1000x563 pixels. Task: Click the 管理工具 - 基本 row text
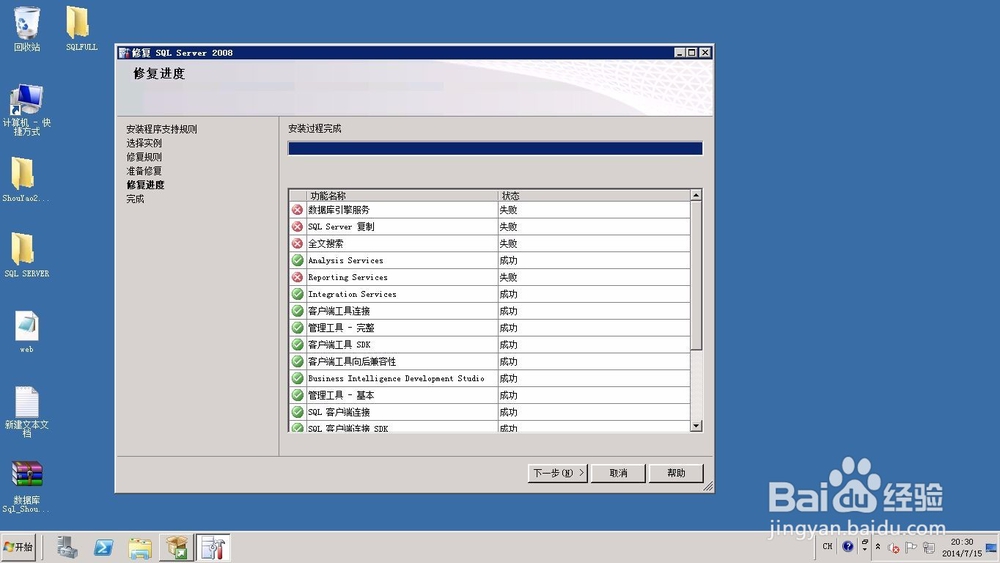(341, 395)
